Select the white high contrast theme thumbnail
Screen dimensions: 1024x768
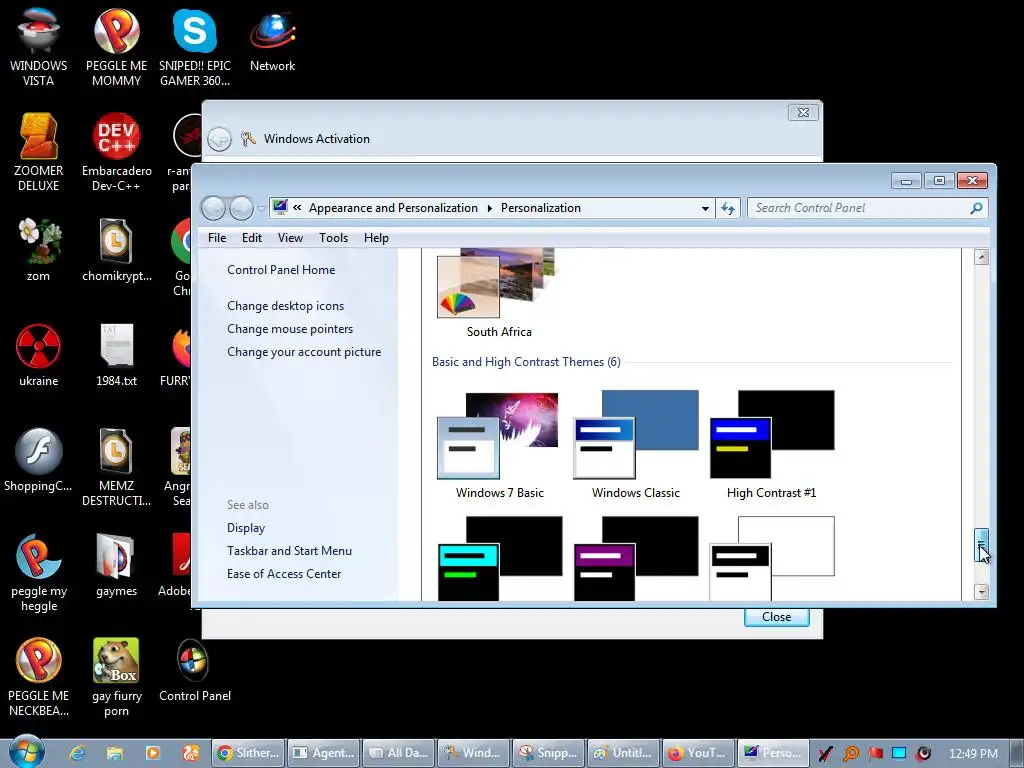tap(771, 558)
